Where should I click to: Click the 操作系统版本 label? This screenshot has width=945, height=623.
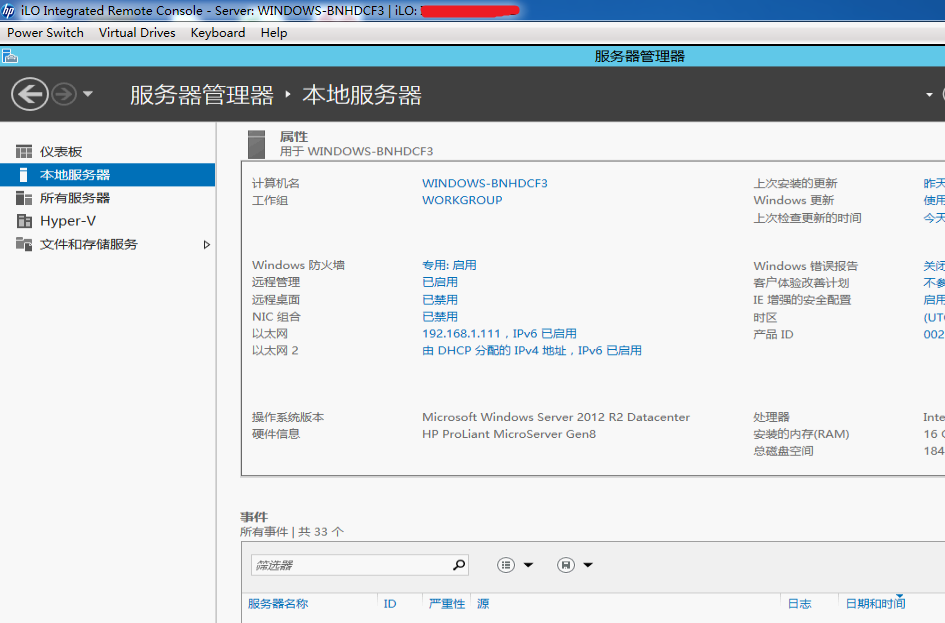[287, 417]
